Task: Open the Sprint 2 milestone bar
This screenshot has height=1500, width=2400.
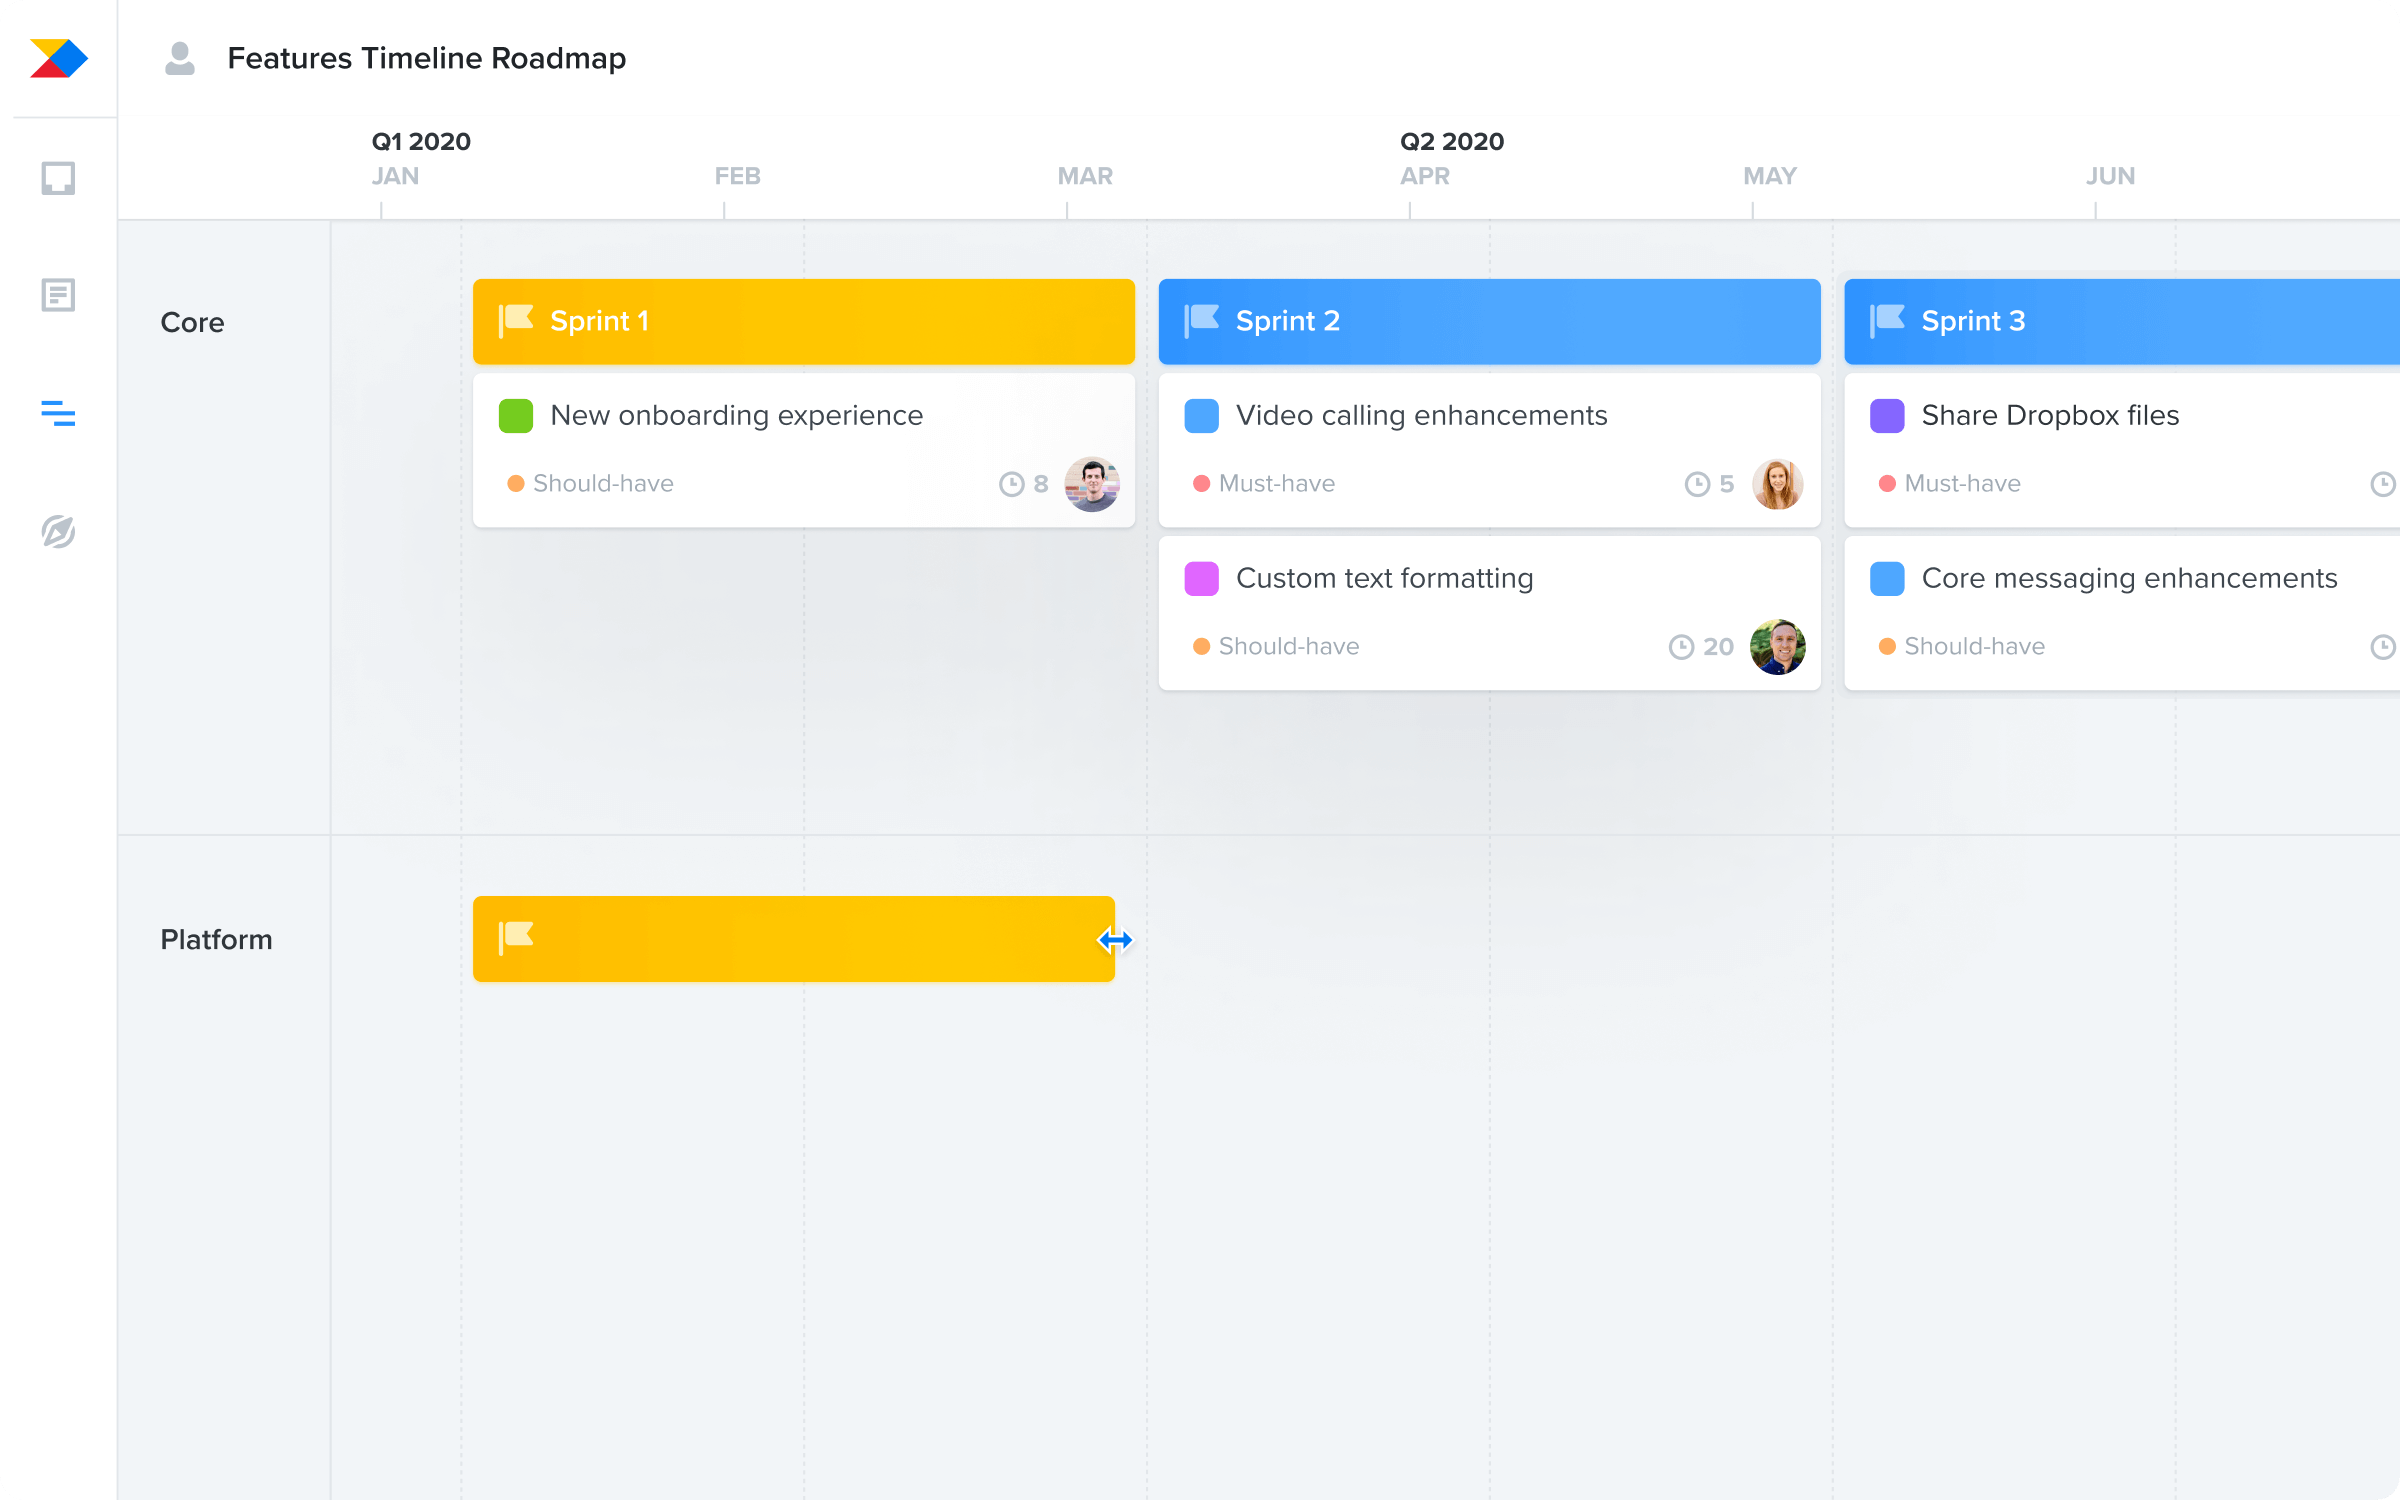Action: click(x=1490, y=321)
